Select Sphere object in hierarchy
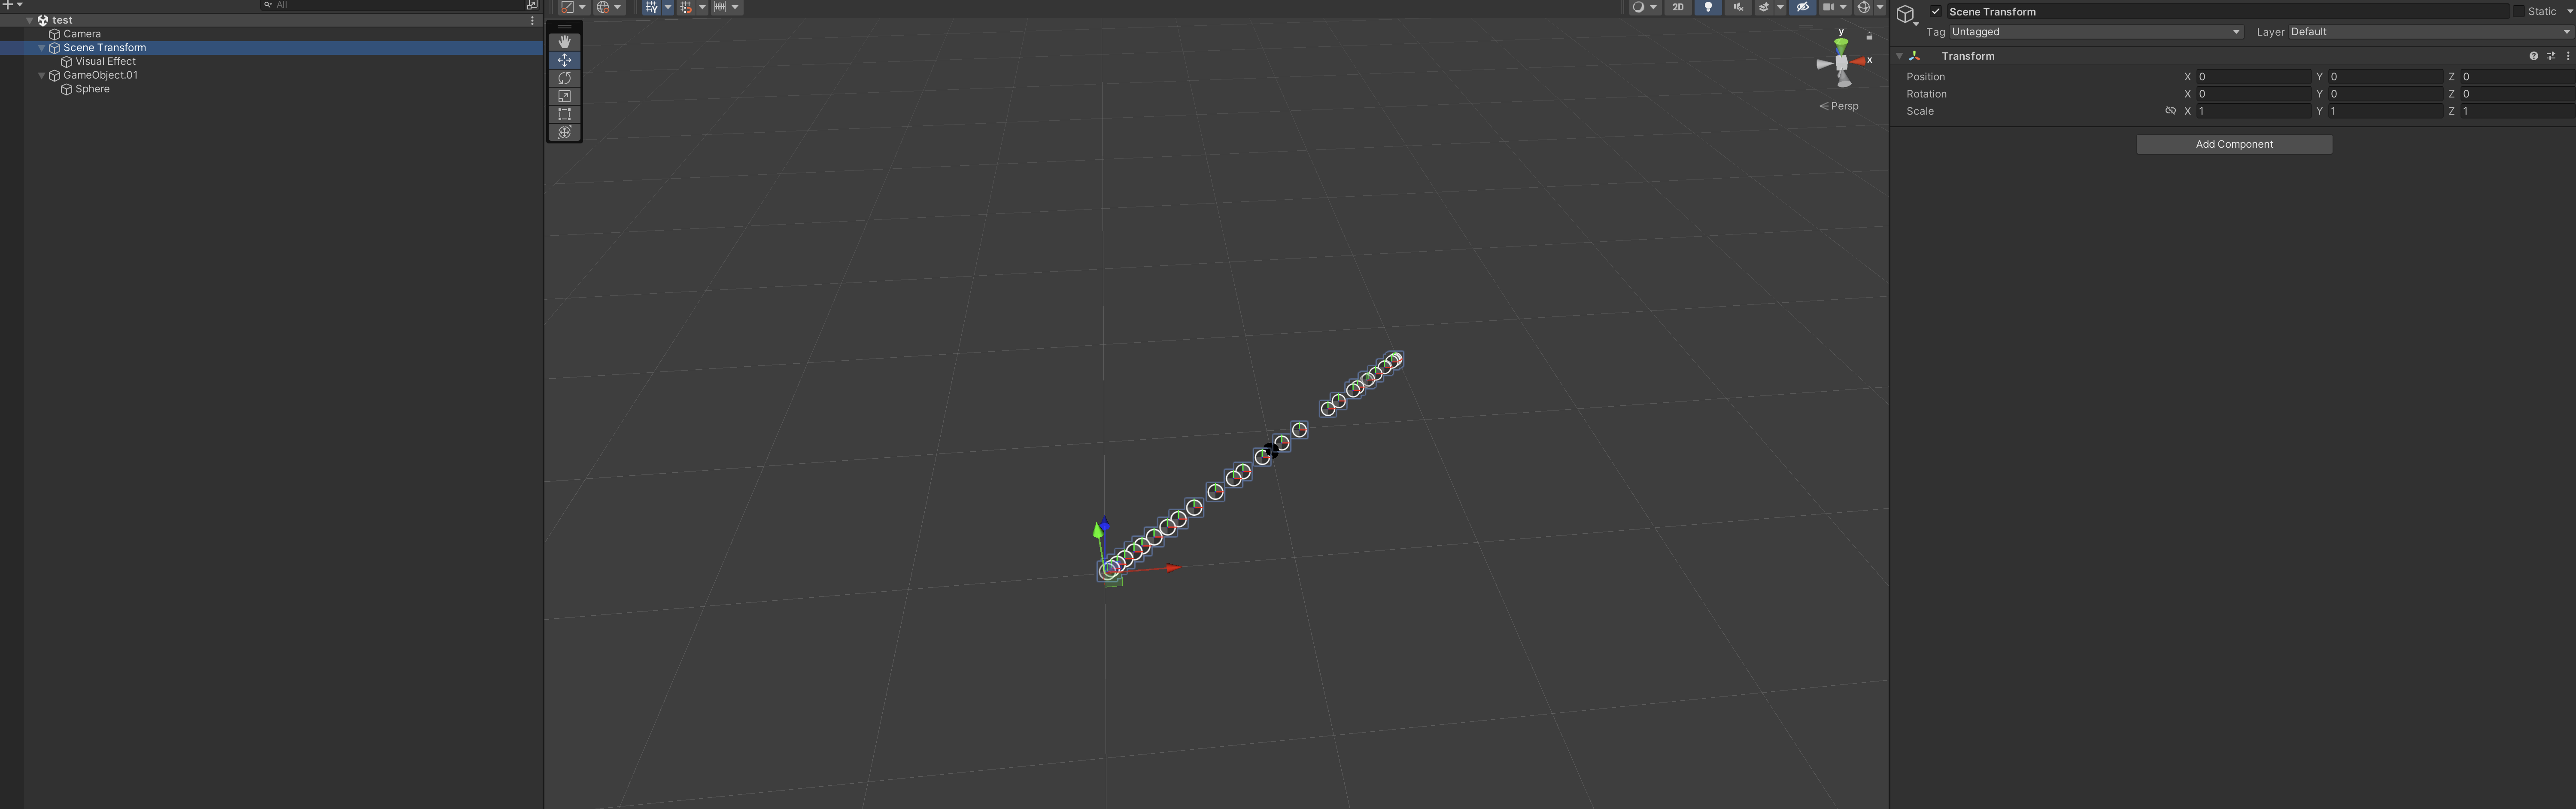The image size is (2576, 809). click(x=92, y=89)
